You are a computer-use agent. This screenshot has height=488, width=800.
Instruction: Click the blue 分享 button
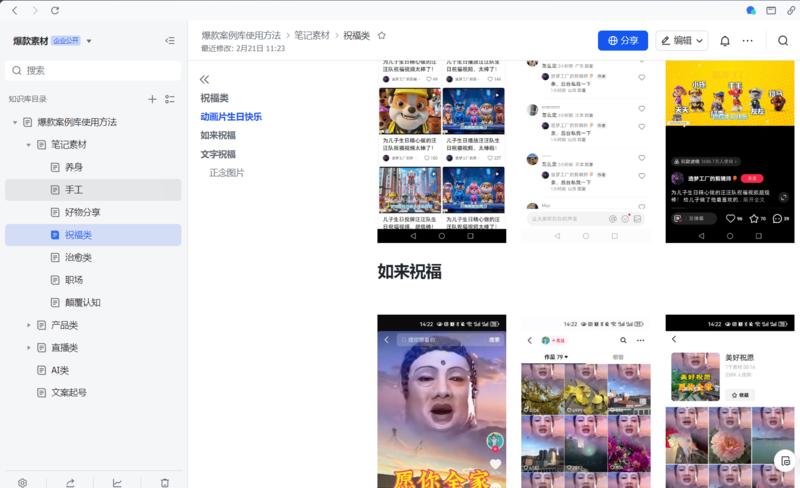(x=622, y=41)
